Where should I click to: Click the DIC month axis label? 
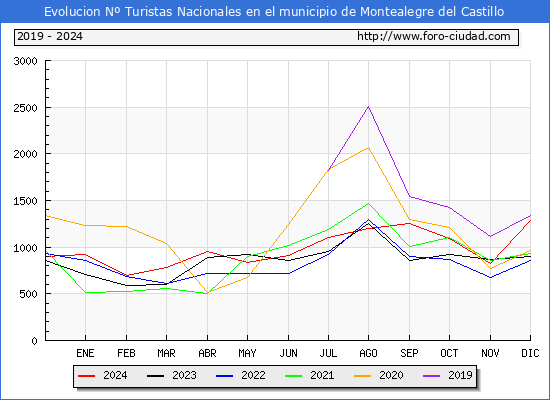[x=530, y=353]
